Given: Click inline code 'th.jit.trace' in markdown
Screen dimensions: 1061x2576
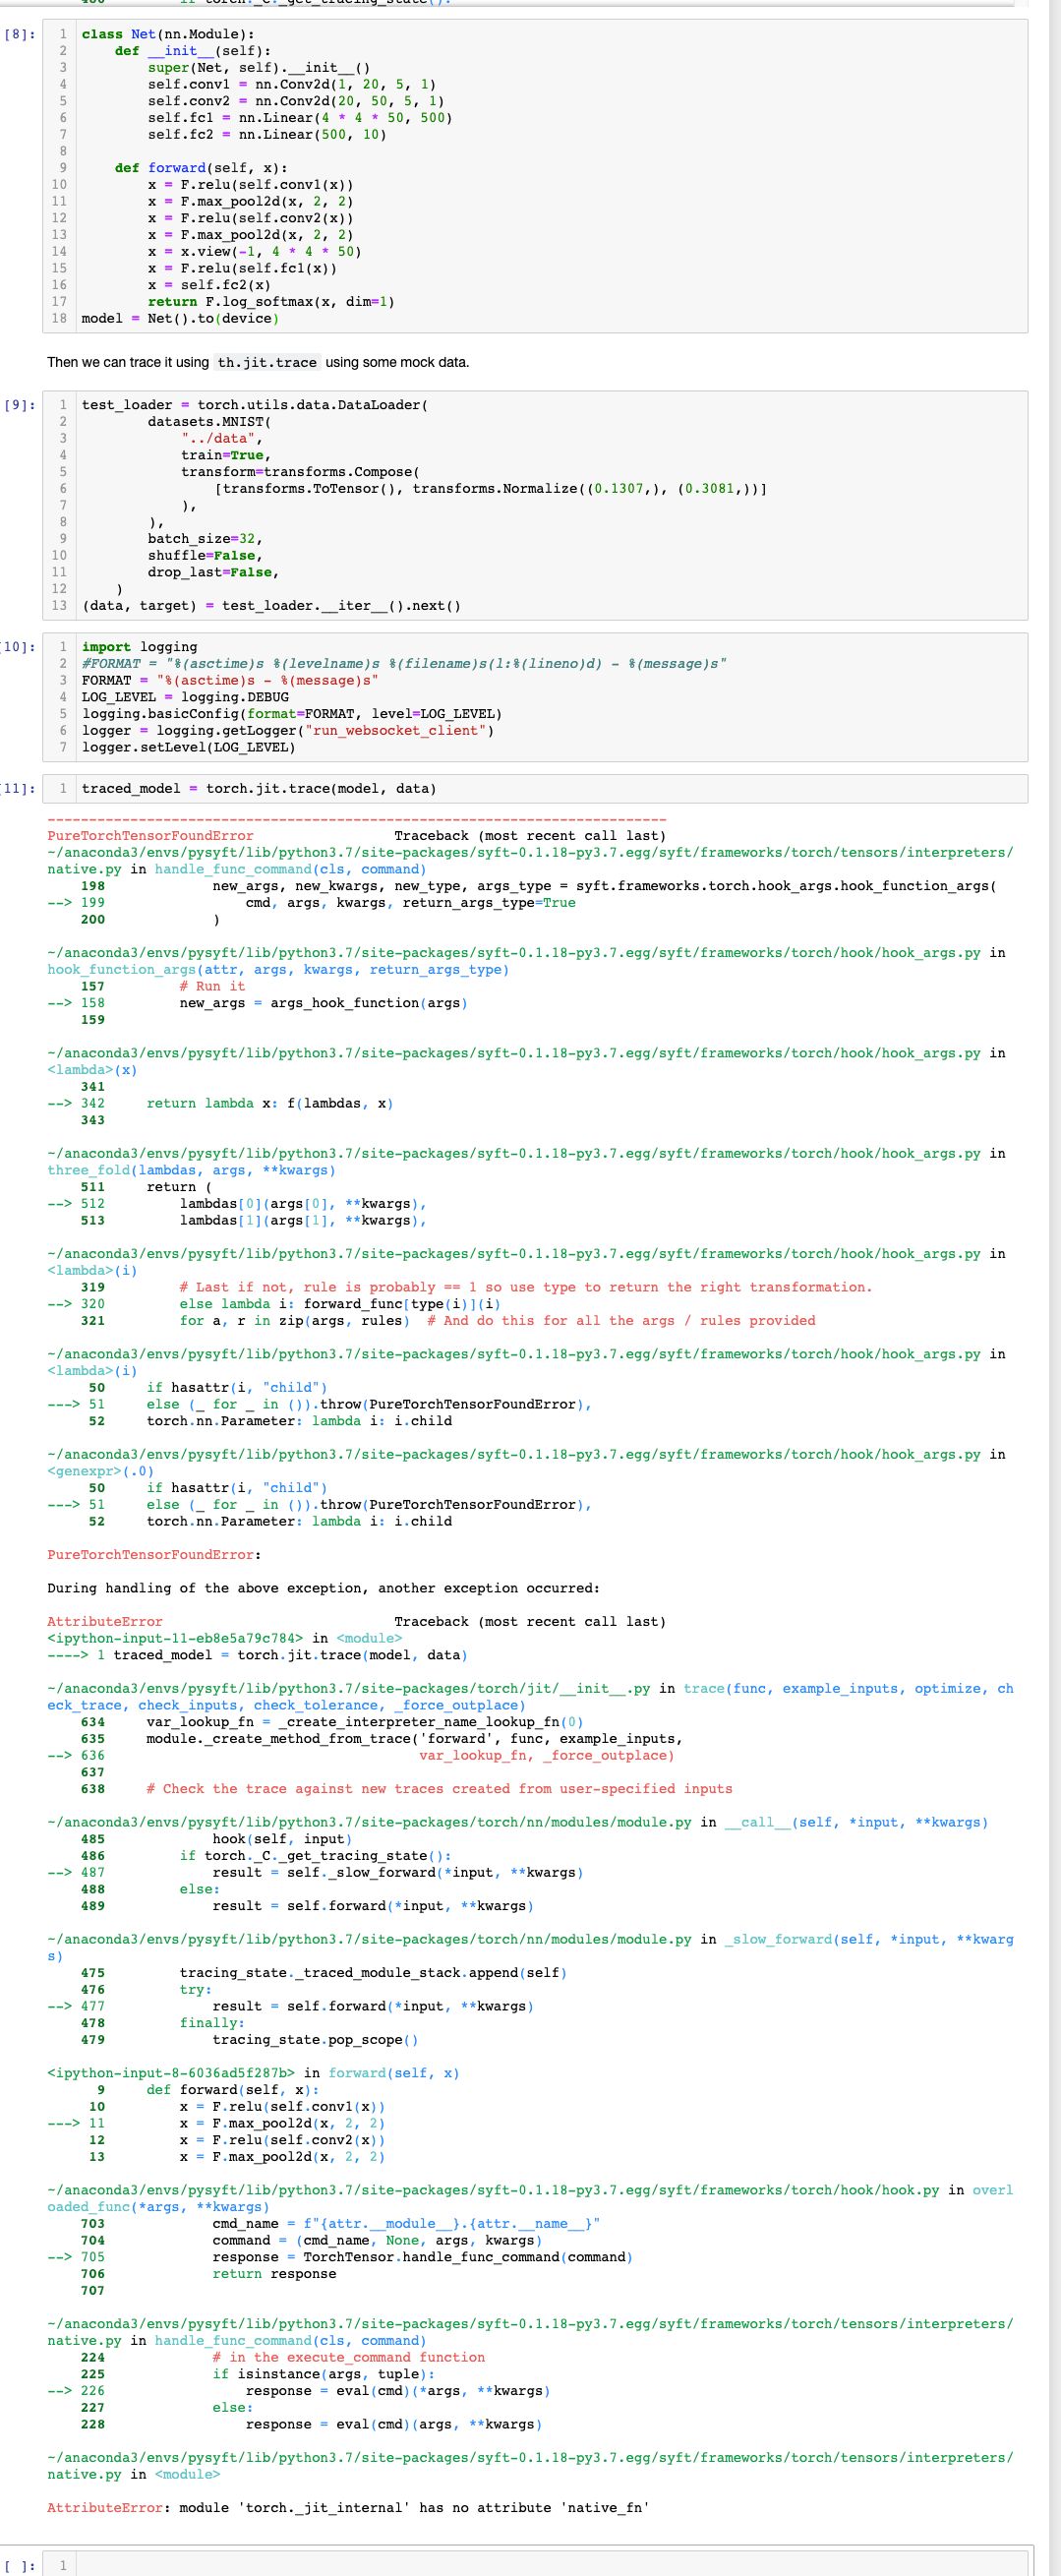Looking at the screenshot, I should coord(267,362).
